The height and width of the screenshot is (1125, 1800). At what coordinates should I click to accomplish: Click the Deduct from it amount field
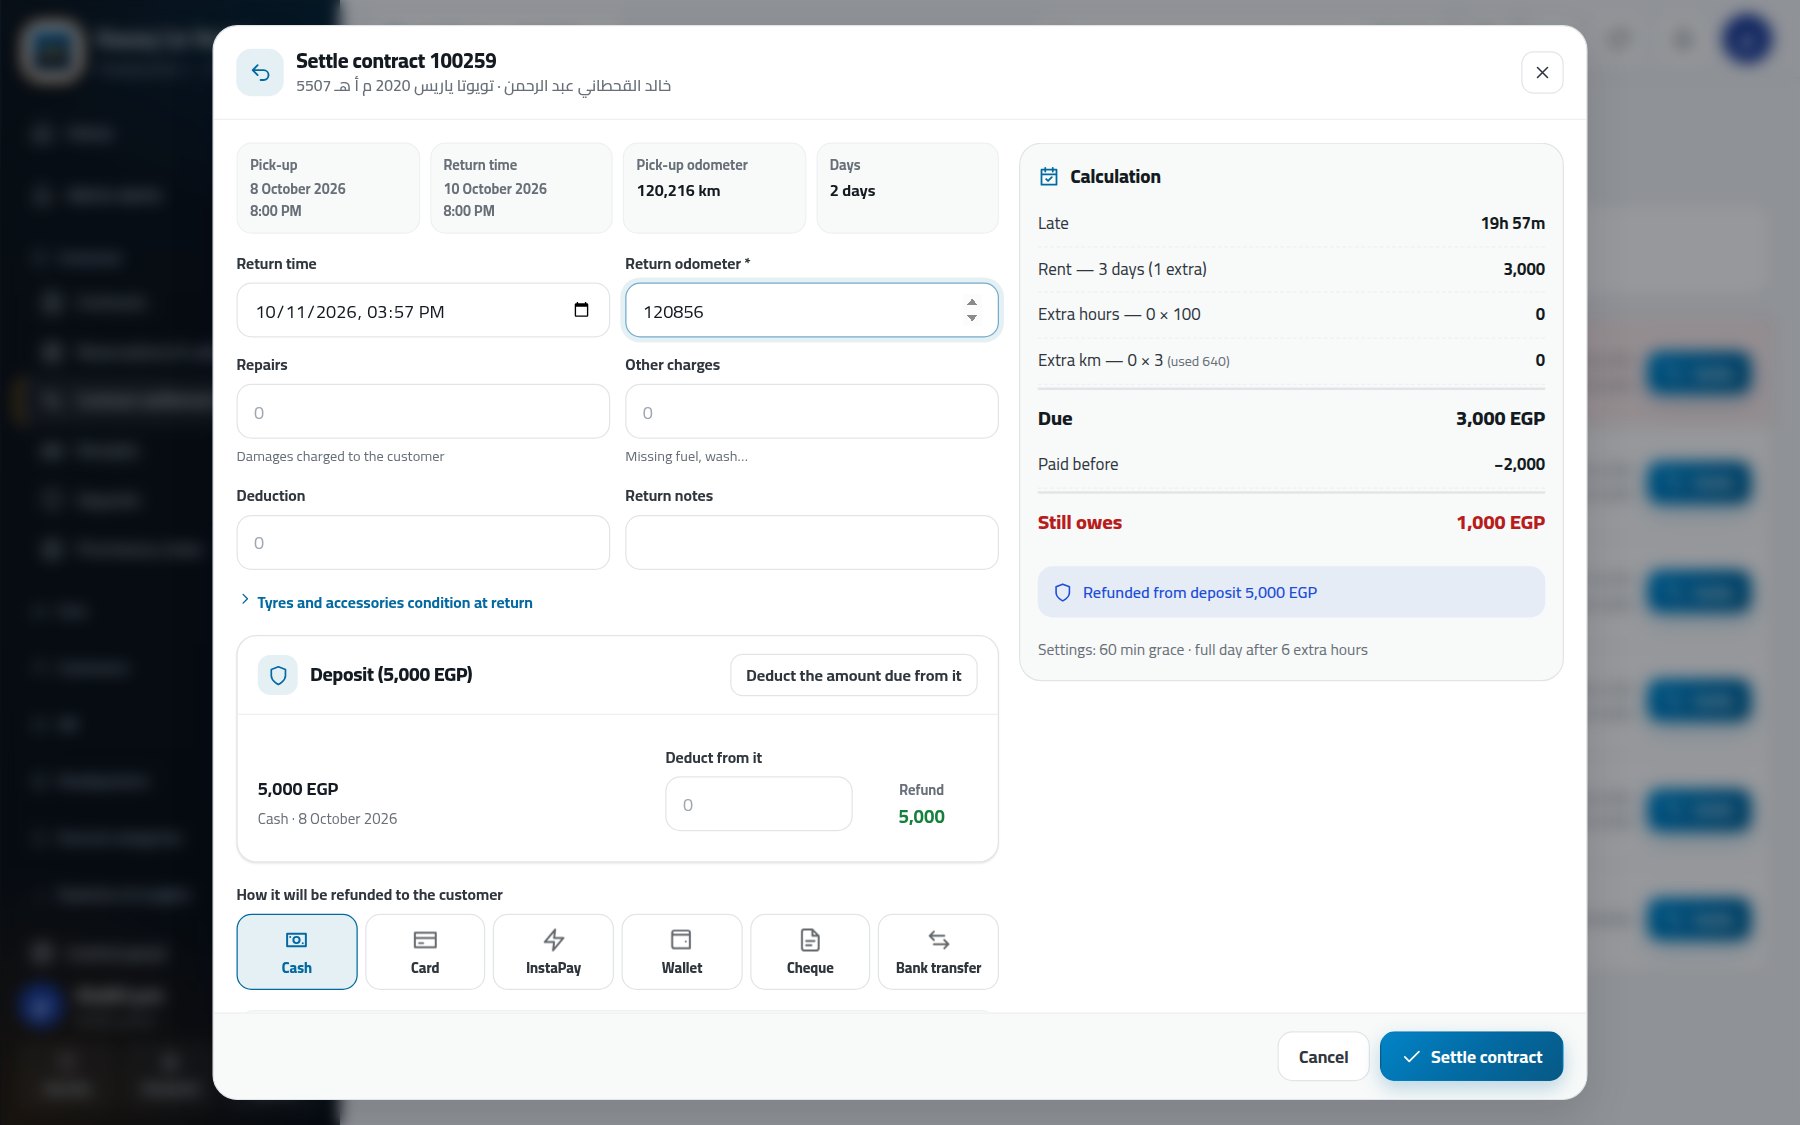click(x=759, y=804)
